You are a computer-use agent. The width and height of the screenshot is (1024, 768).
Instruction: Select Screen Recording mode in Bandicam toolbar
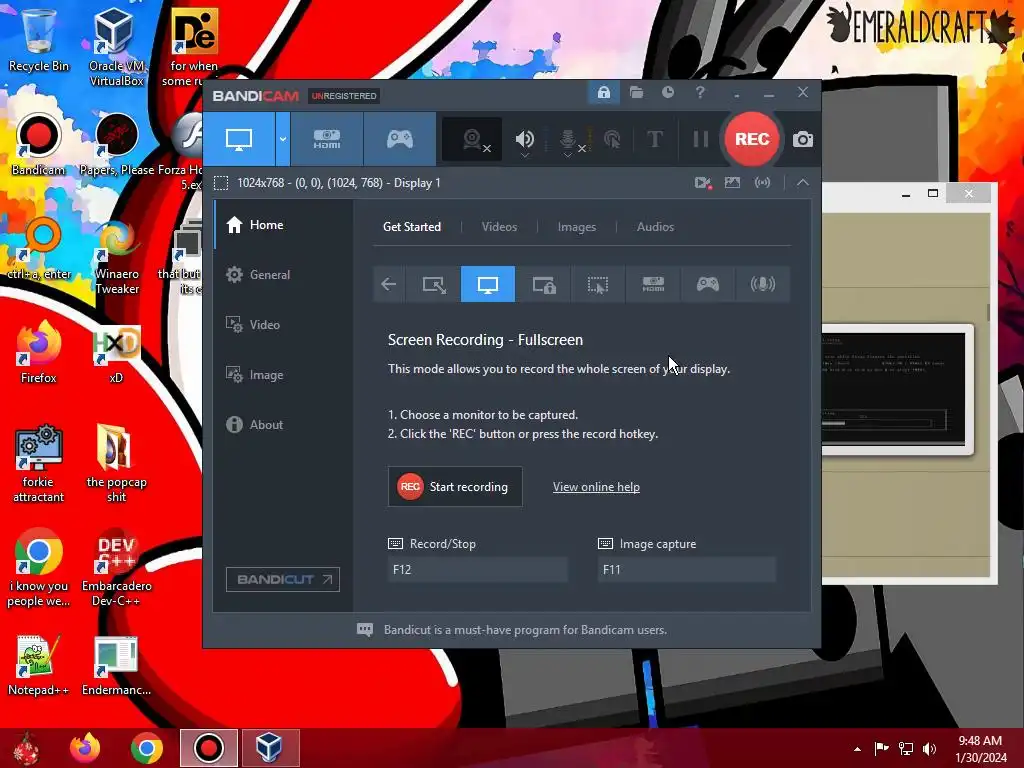[x=239, y=139]
